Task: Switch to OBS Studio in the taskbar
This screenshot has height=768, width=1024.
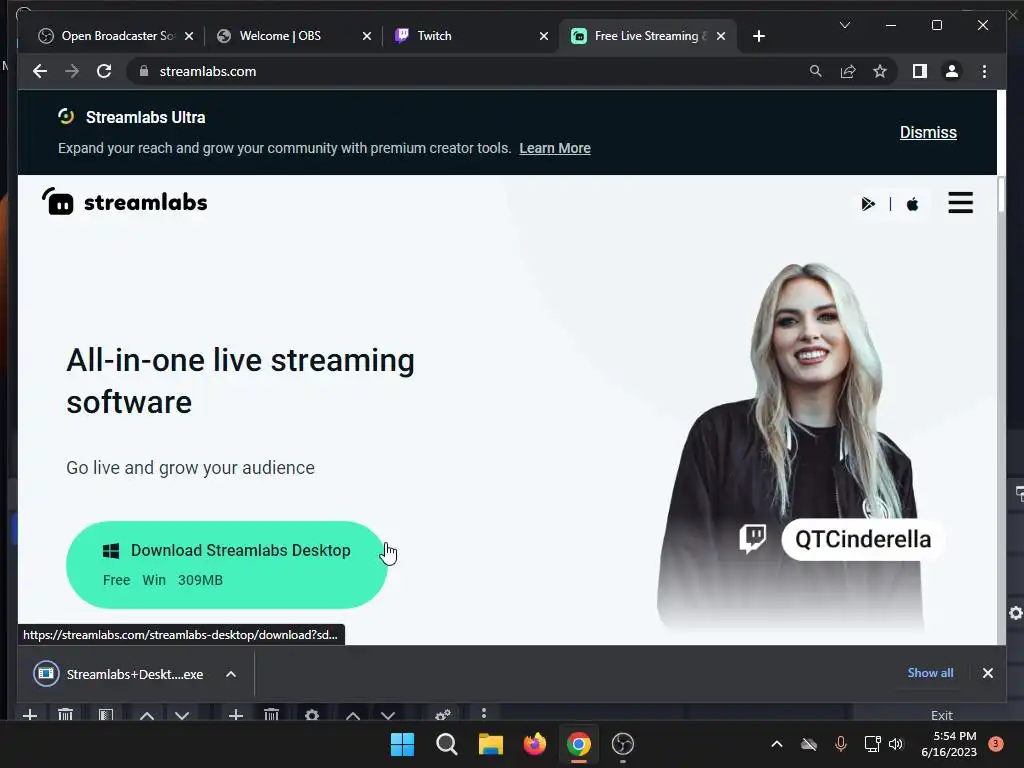Action: pyautogui.click(x=622, y=744)
